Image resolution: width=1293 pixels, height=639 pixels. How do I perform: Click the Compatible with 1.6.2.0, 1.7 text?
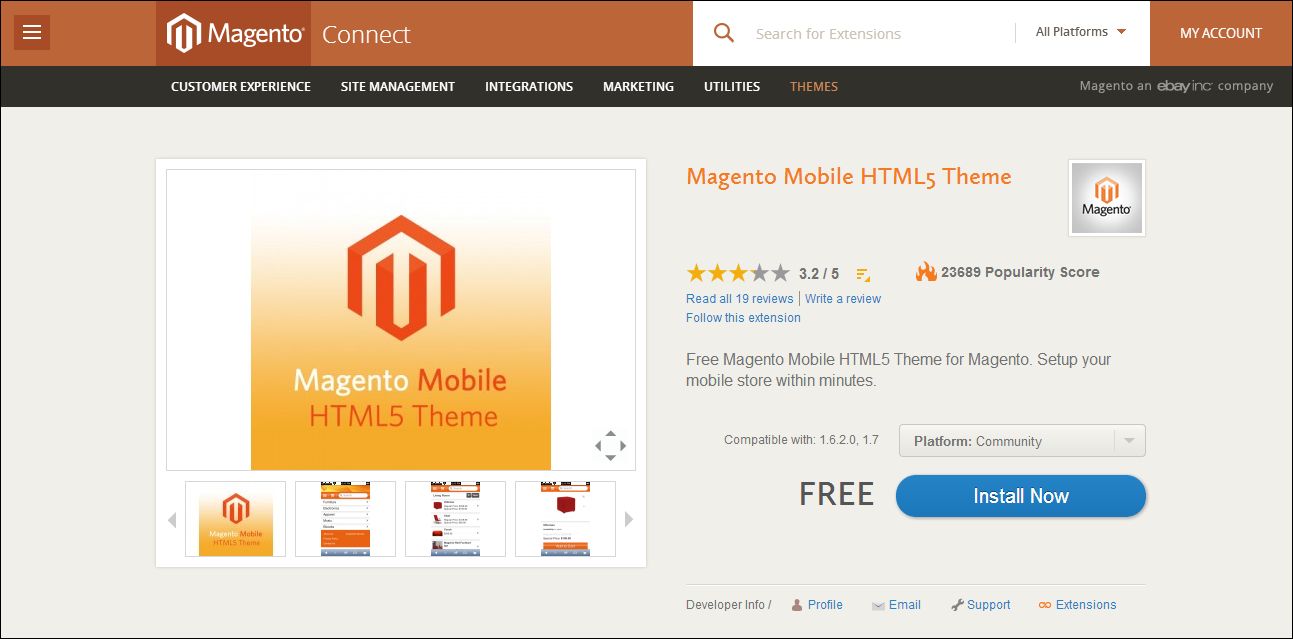point(801,440)
